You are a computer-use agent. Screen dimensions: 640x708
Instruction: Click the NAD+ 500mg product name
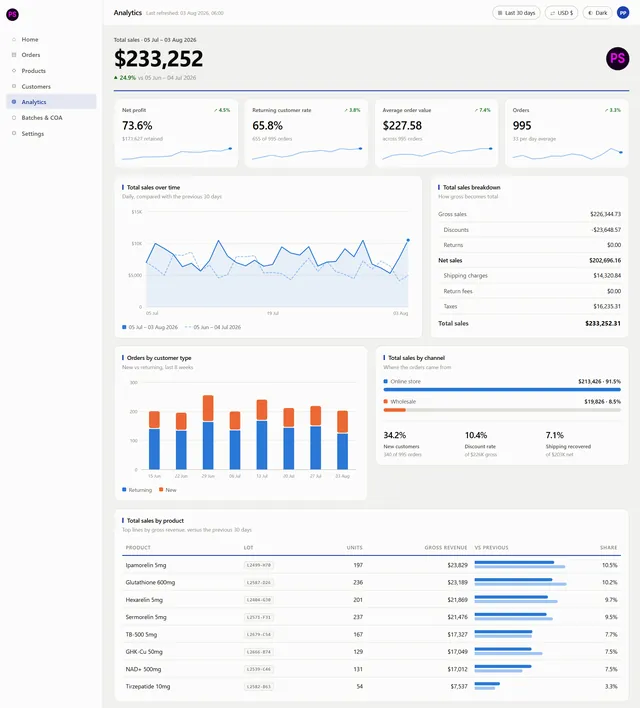(x=143, y=669)
